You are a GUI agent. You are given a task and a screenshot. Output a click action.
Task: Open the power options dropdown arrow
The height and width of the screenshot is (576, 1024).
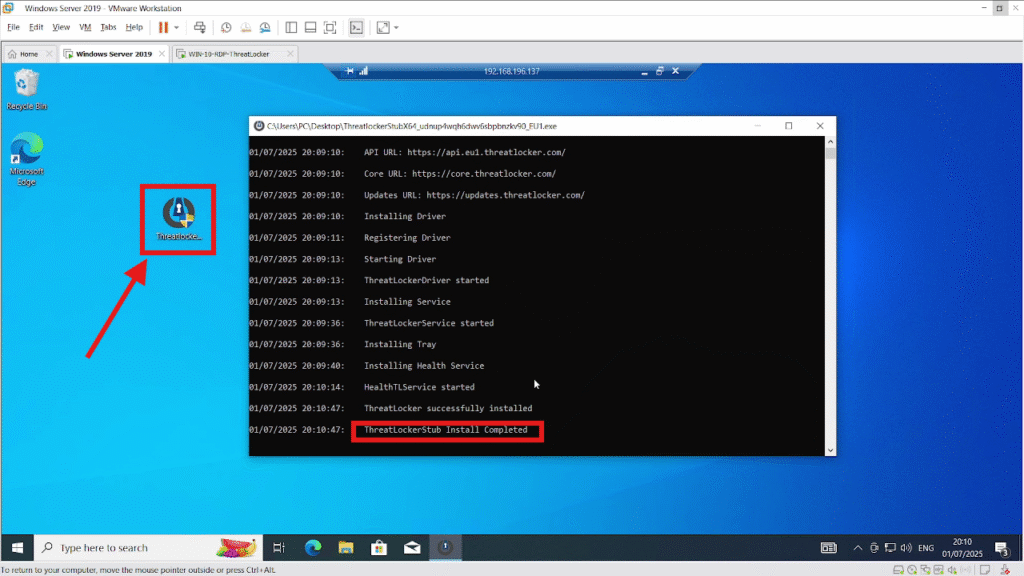(x=176, y=27)
